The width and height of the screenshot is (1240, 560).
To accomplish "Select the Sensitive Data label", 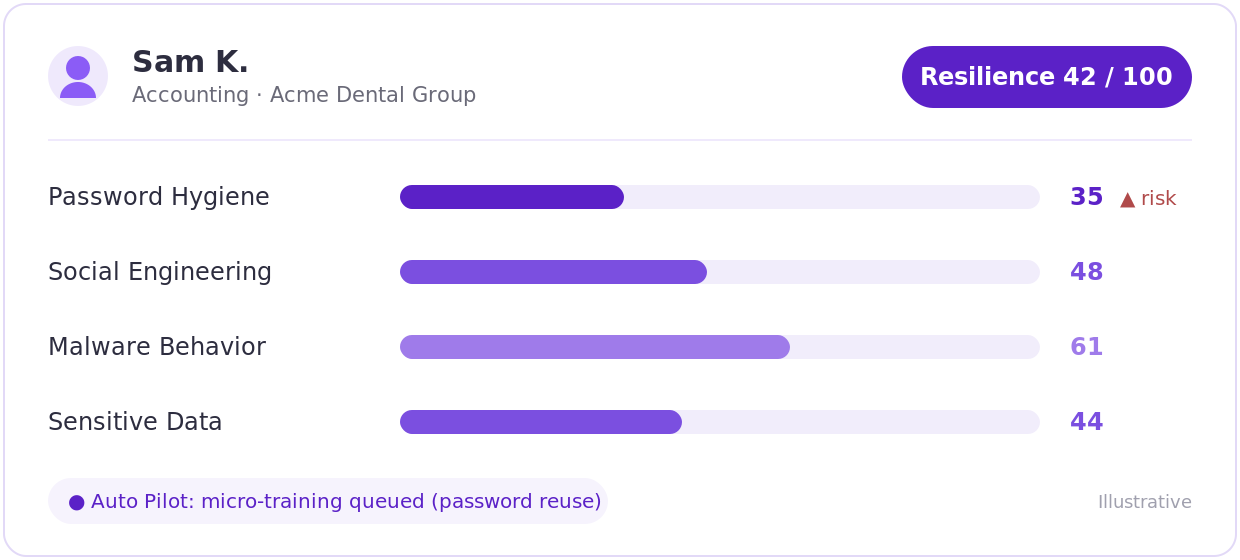I will [x=135, y=422].
